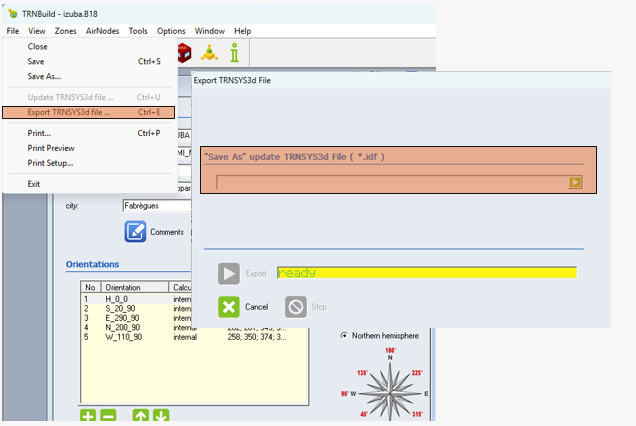The height and width of the screenshot is (426, 636).
Task: Click the green minus remove orientation icon
Action: (x=108, y=417)
